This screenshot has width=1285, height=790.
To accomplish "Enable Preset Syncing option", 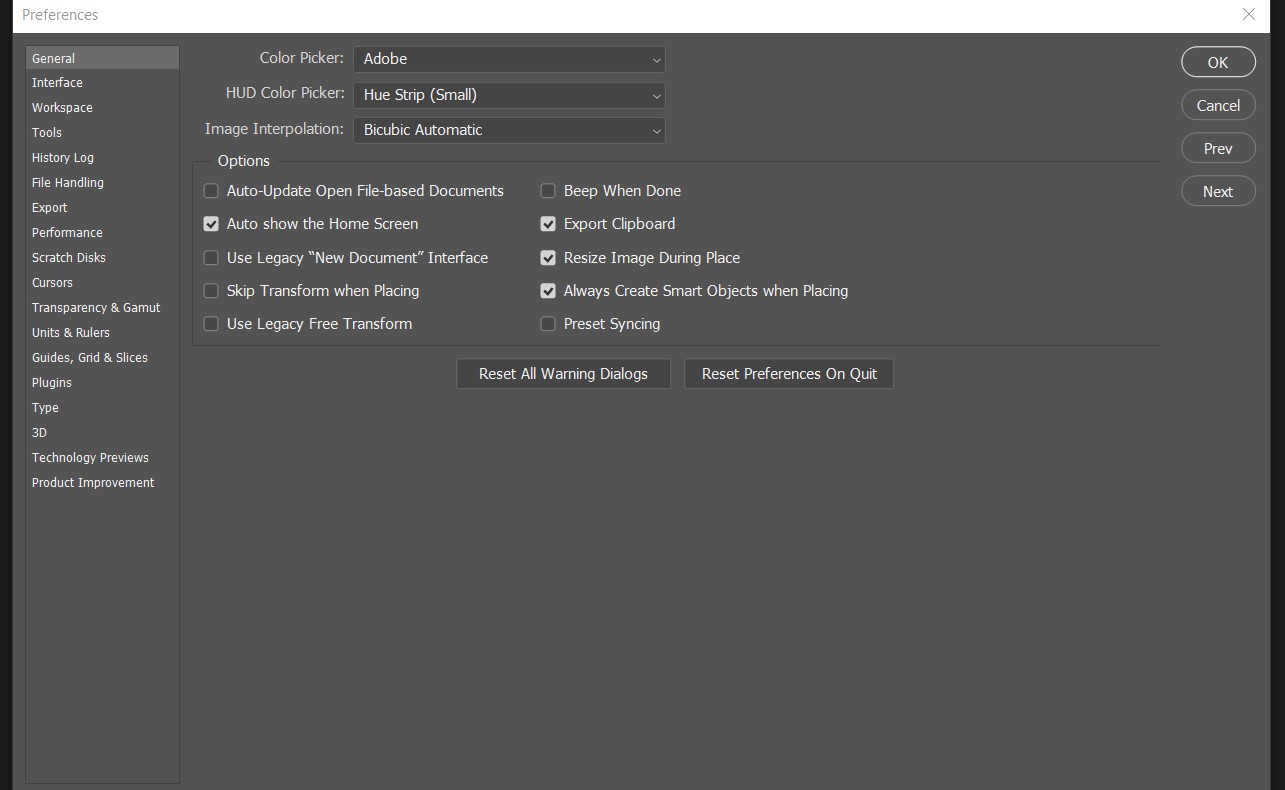I will [548, 323].
